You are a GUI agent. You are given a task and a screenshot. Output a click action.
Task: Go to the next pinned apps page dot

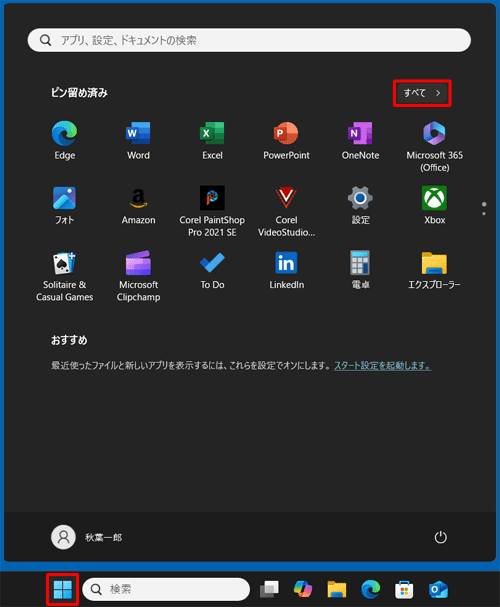pos(484,214)
